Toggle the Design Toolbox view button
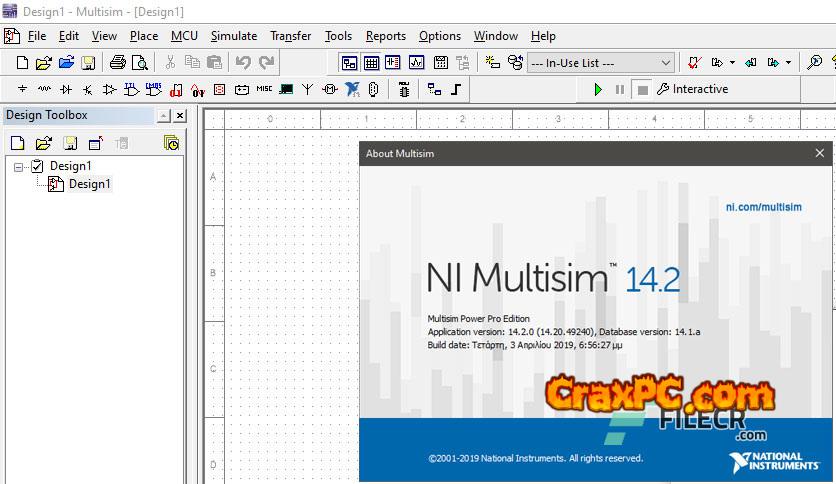Image resolution: width=836 pixels, height=484 pixels. 350,63
